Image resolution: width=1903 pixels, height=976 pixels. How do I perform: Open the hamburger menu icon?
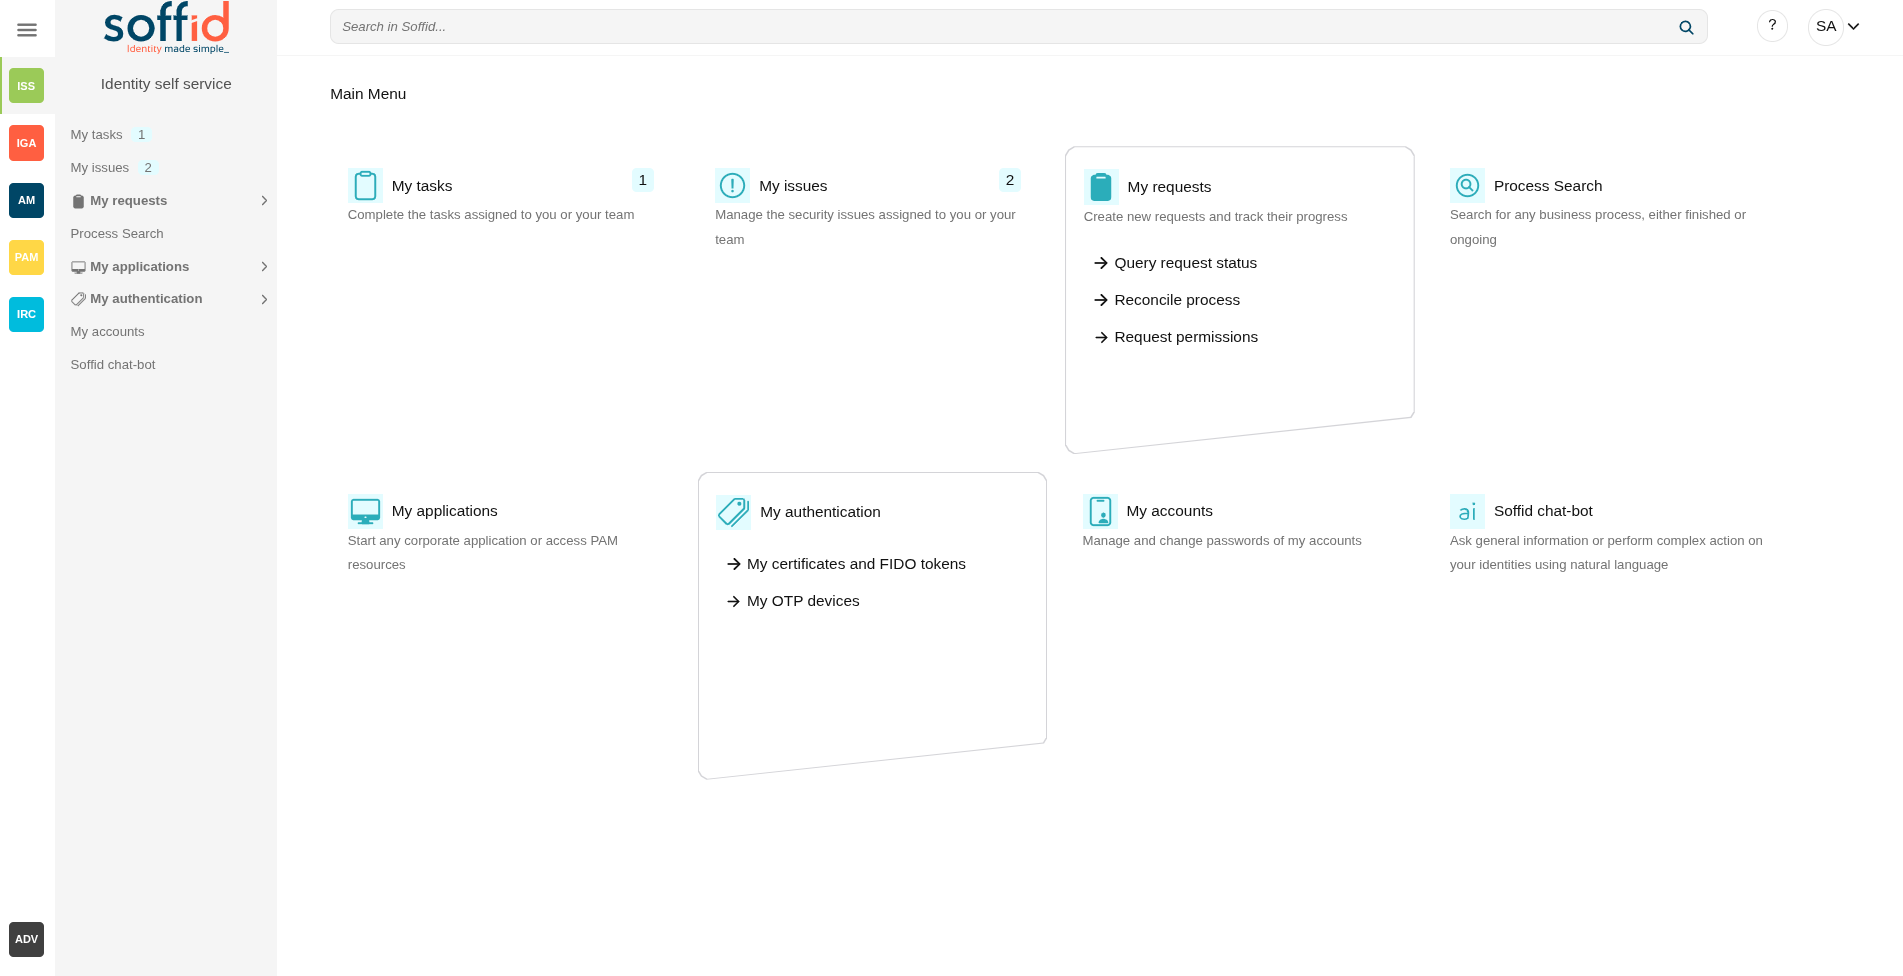point(27,30)
